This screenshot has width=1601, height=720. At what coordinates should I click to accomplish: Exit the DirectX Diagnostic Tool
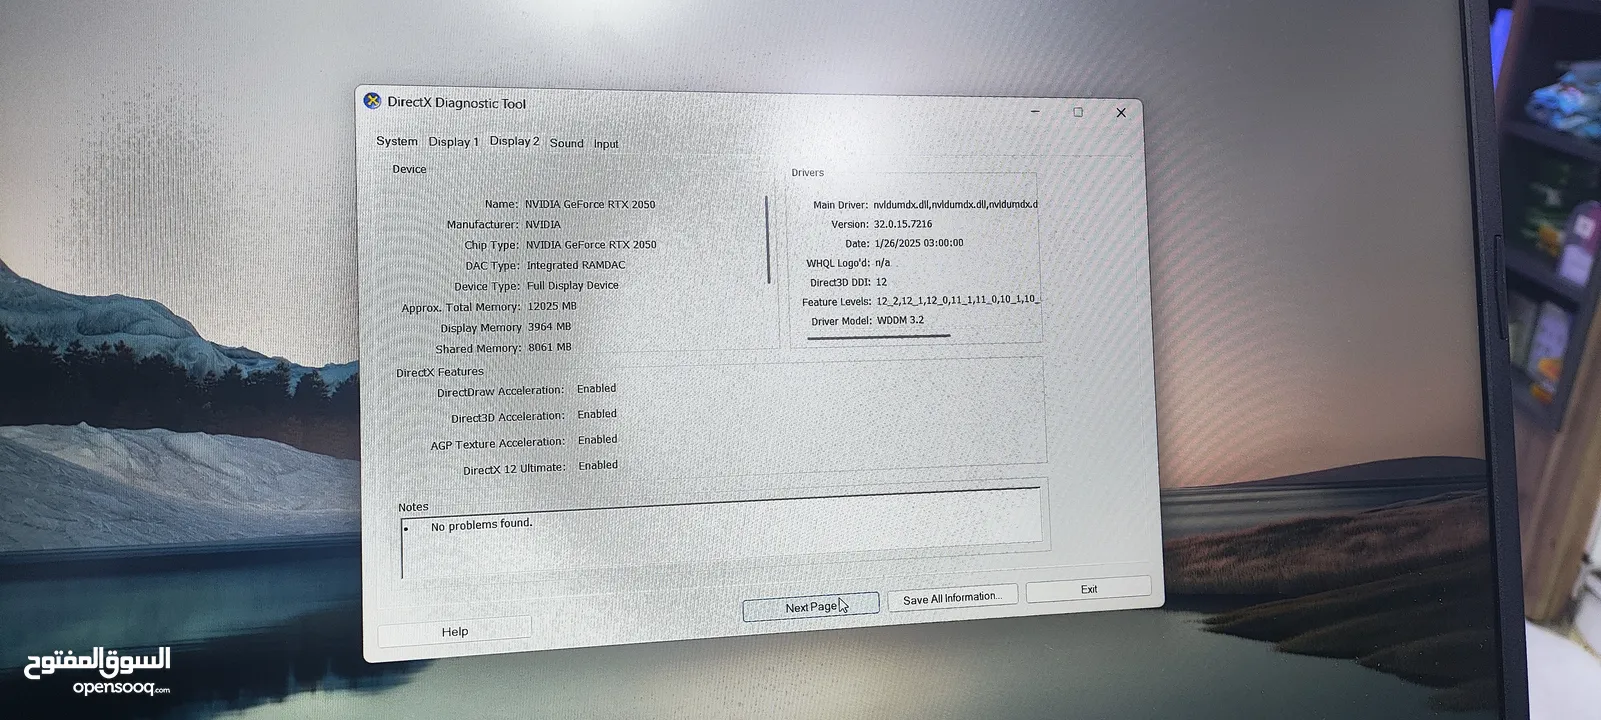pos(1089,589)
